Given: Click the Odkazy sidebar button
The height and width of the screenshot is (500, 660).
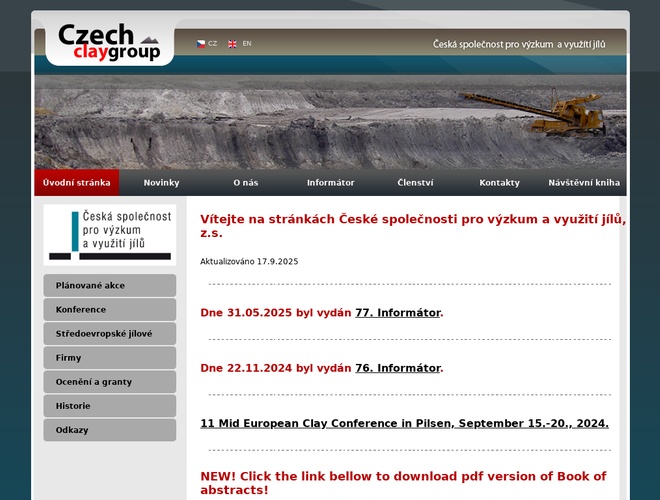Looking at the screenshot, I should click(109, 430).
